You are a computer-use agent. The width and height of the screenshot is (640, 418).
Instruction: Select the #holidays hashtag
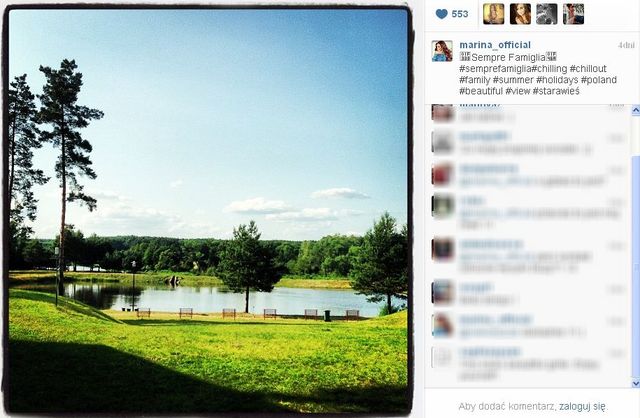[557, 80]
